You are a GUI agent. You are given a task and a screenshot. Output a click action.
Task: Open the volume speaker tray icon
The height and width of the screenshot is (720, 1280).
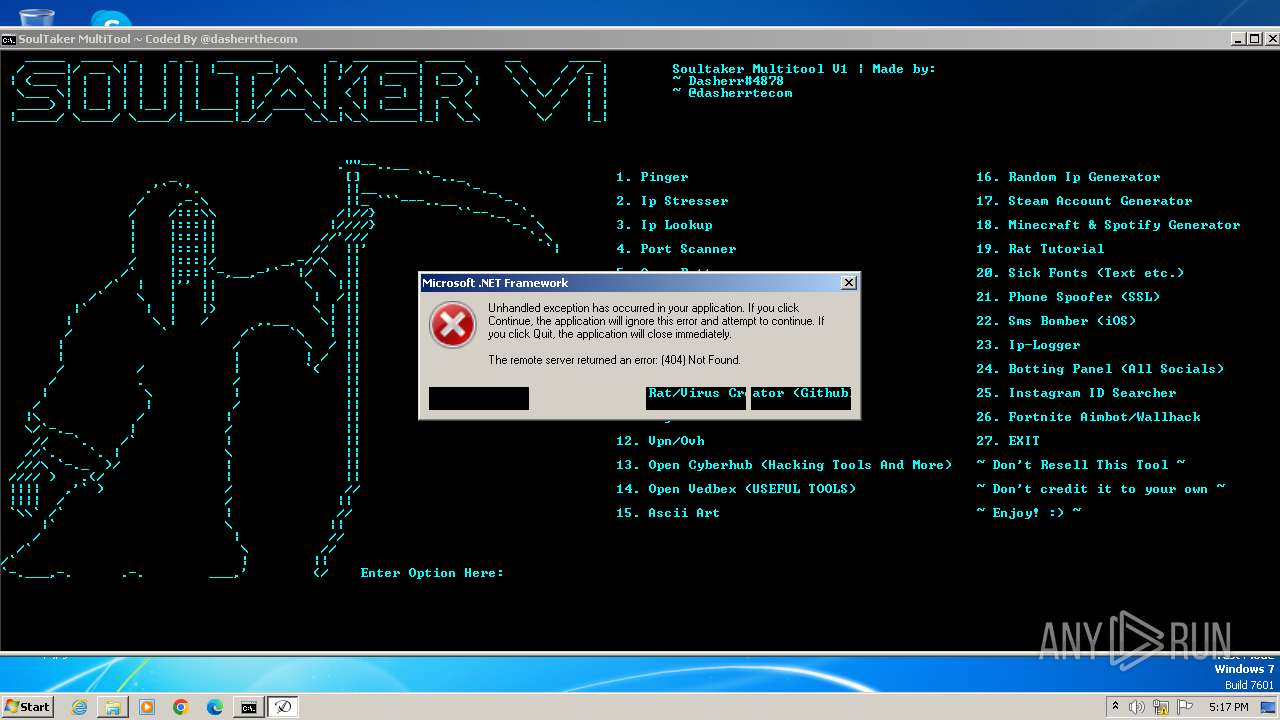[x=1136, y=707]
